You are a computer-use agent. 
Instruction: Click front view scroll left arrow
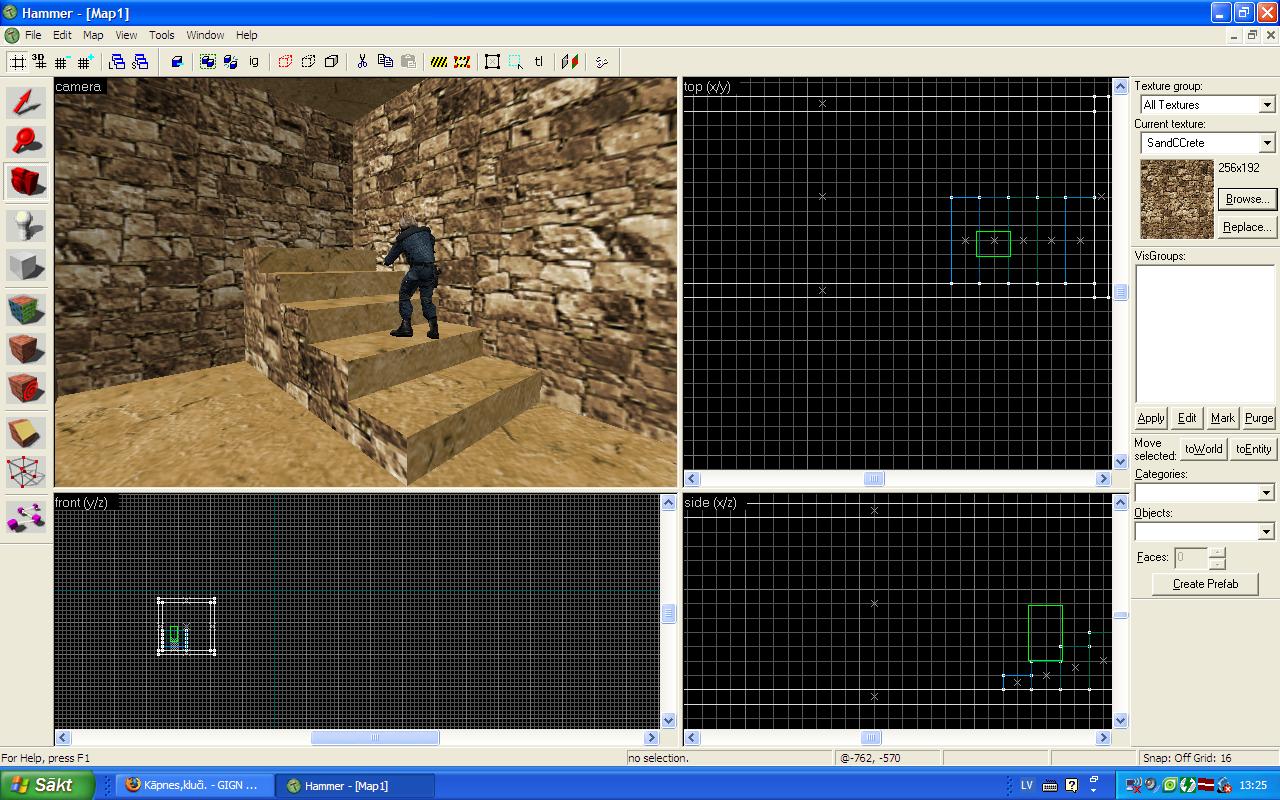click(x=63, y=738)
